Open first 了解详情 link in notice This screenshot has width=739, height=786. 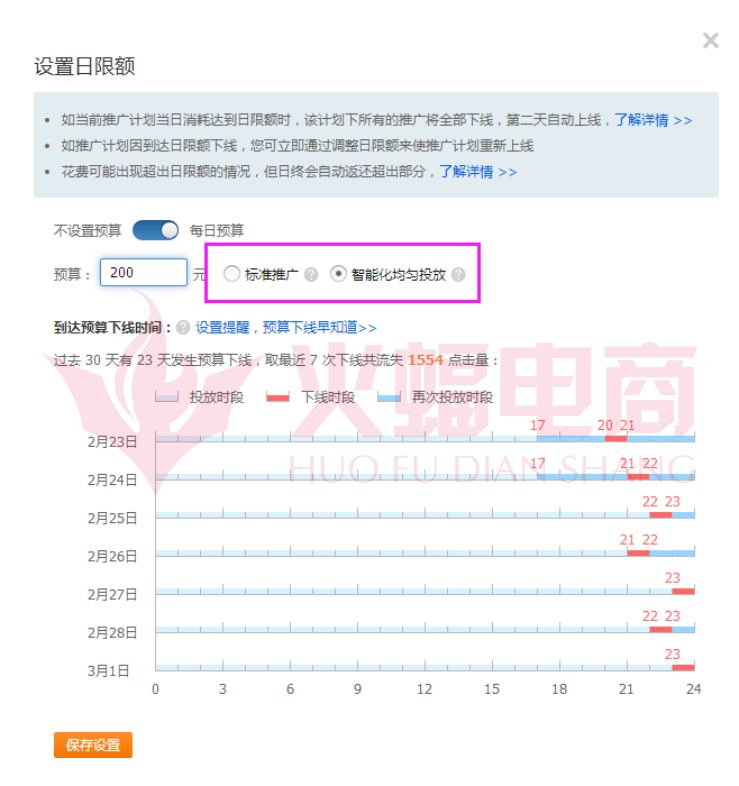pos(652,120)
